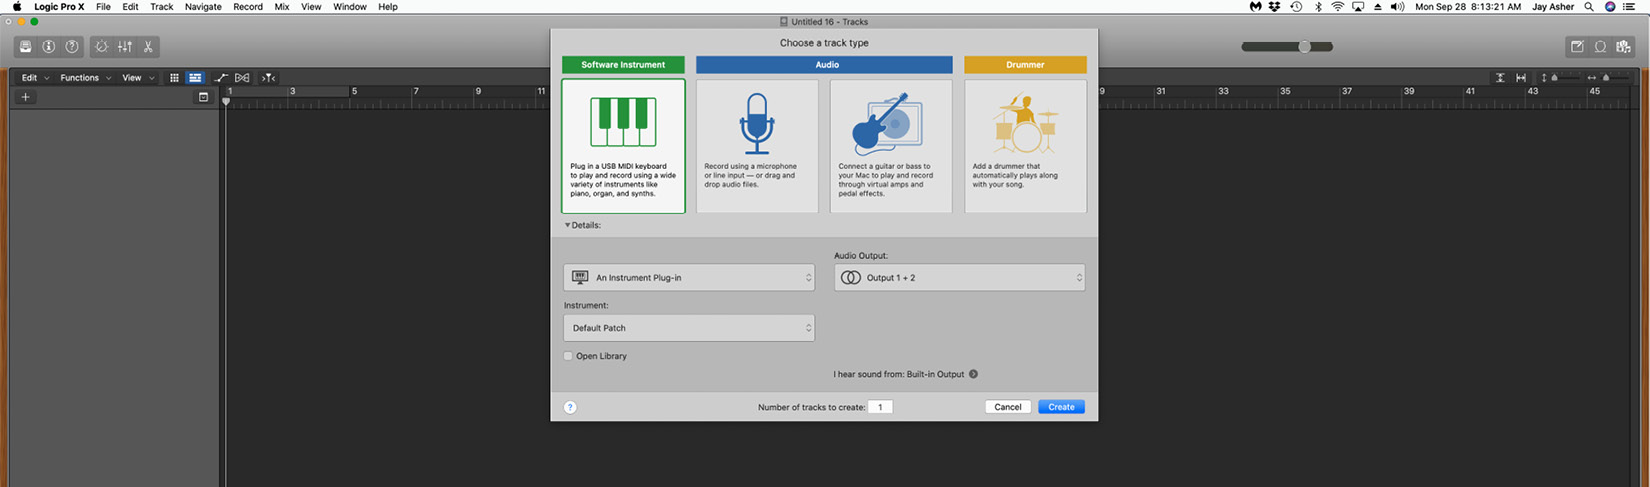Open Notification Center list icon

click(1630, 7)
